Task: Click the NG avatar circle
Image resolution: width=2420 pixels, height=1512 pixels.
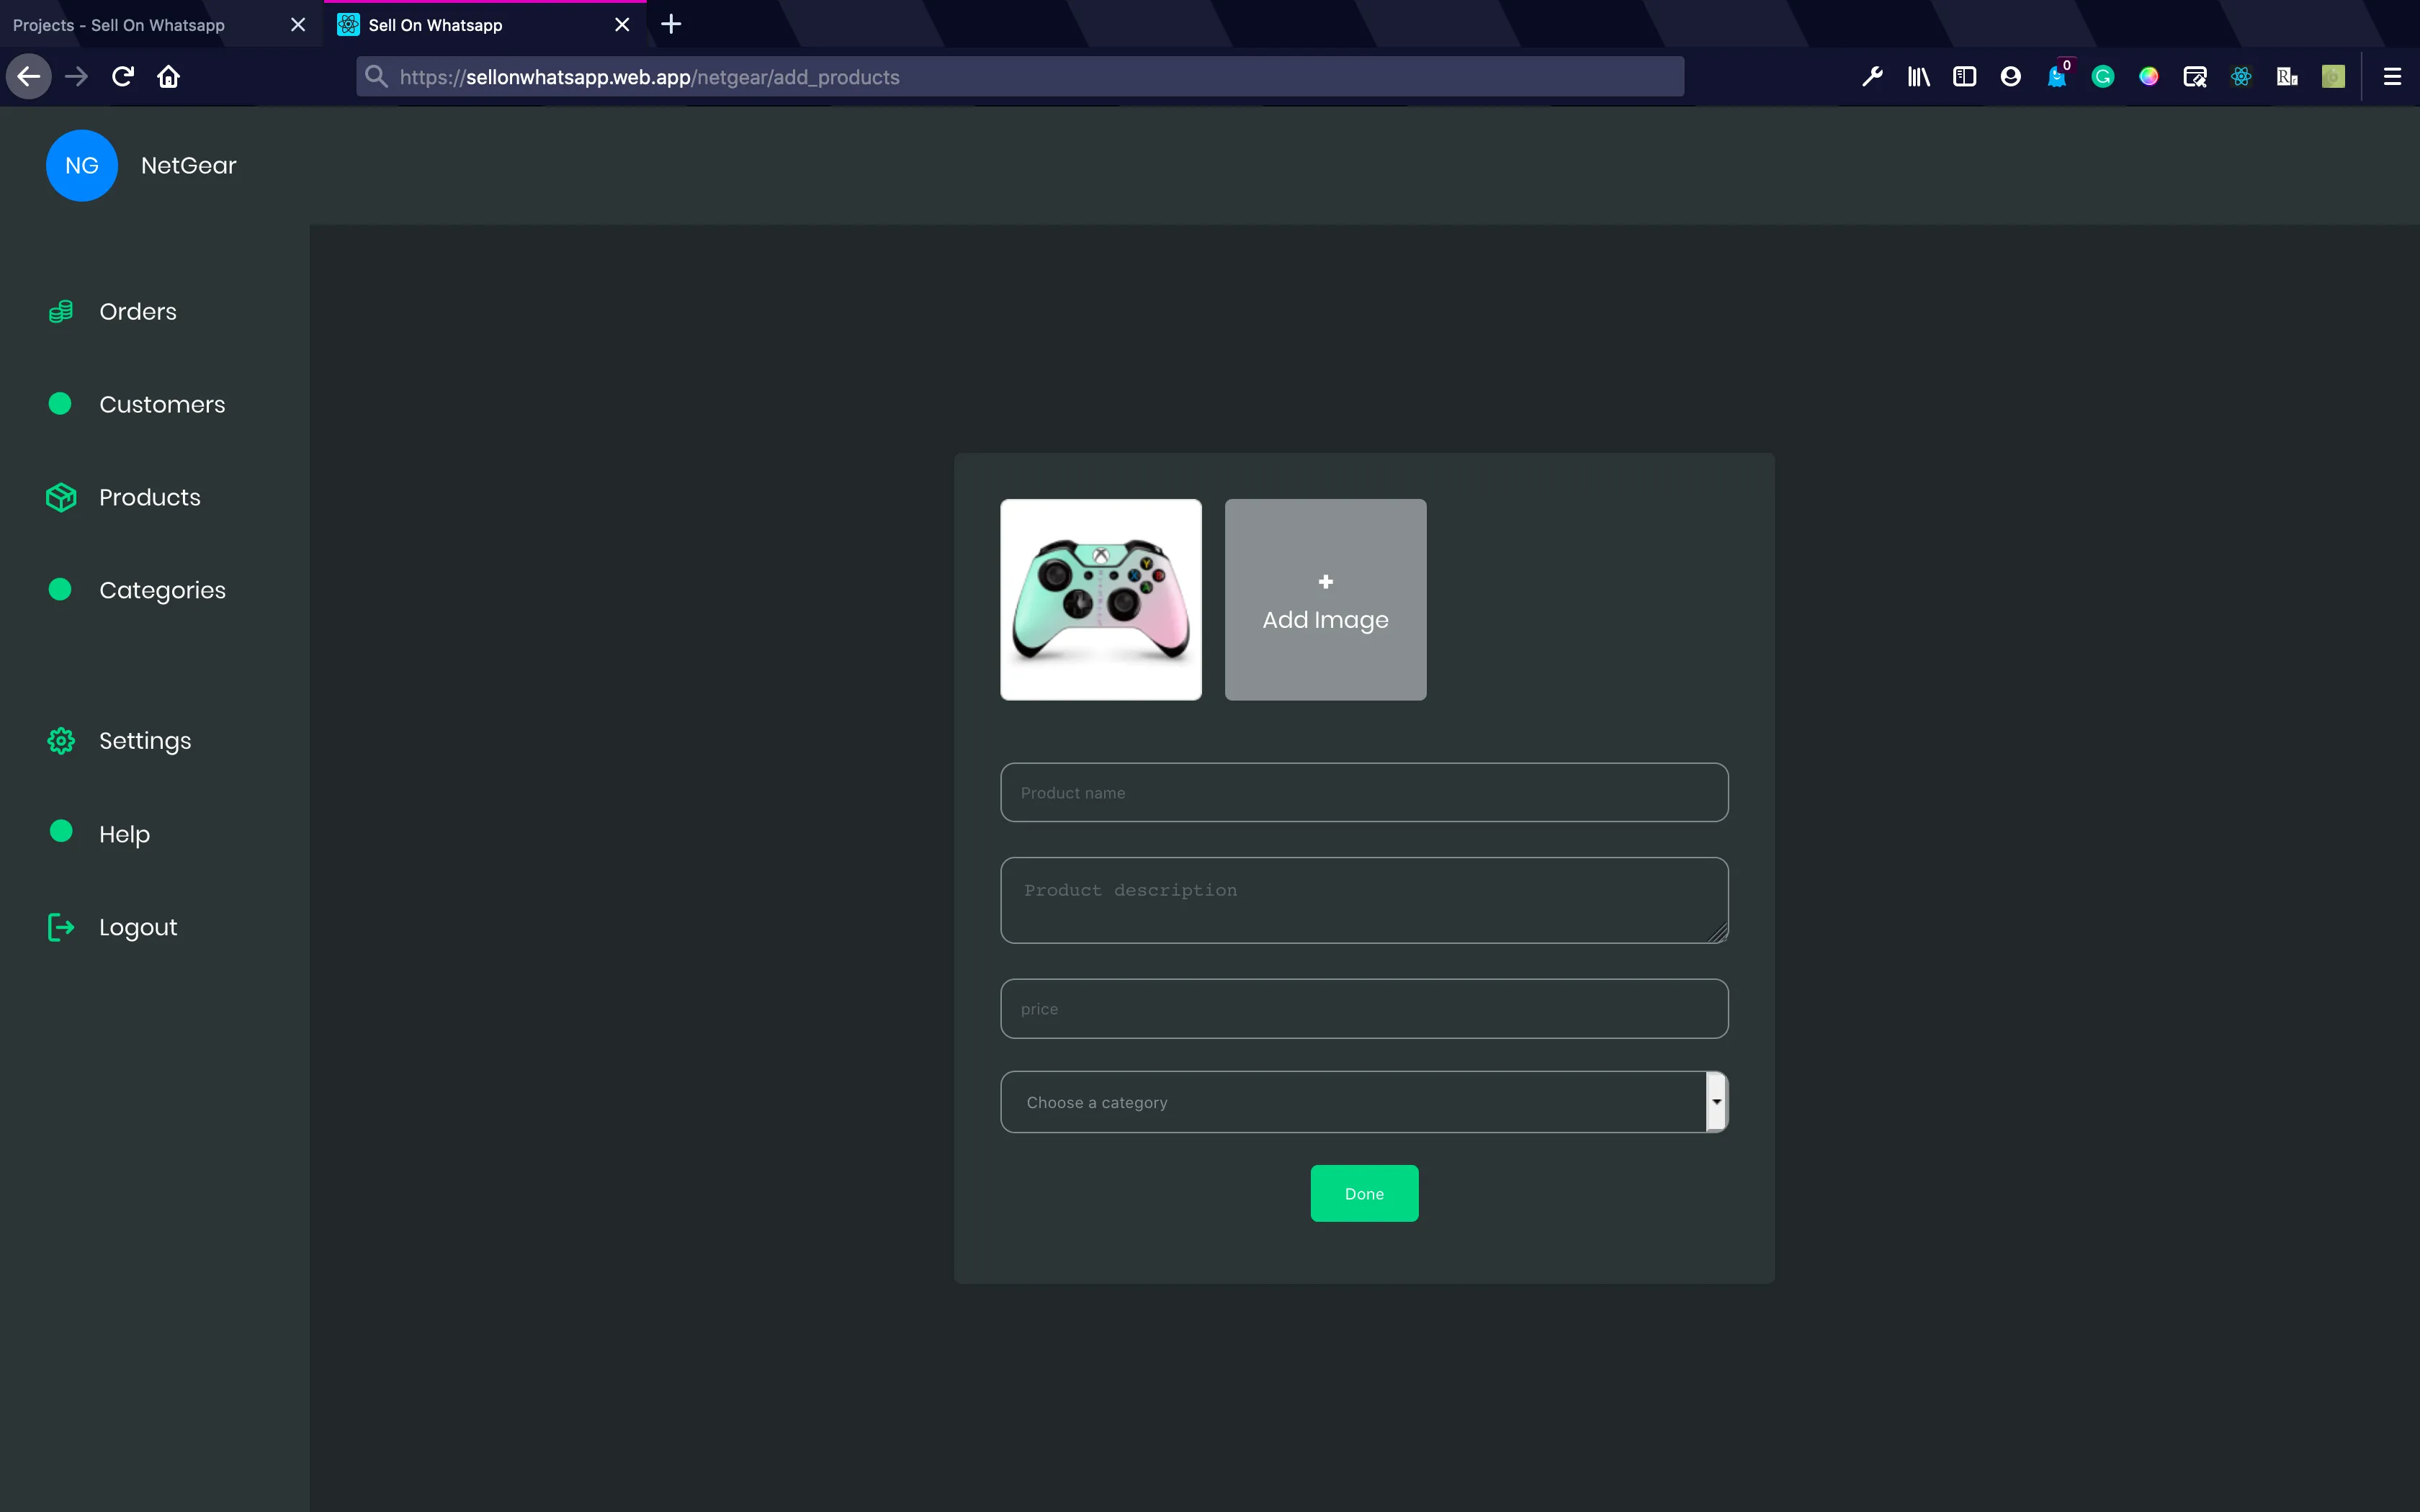Action: click(x=82, y=166)
